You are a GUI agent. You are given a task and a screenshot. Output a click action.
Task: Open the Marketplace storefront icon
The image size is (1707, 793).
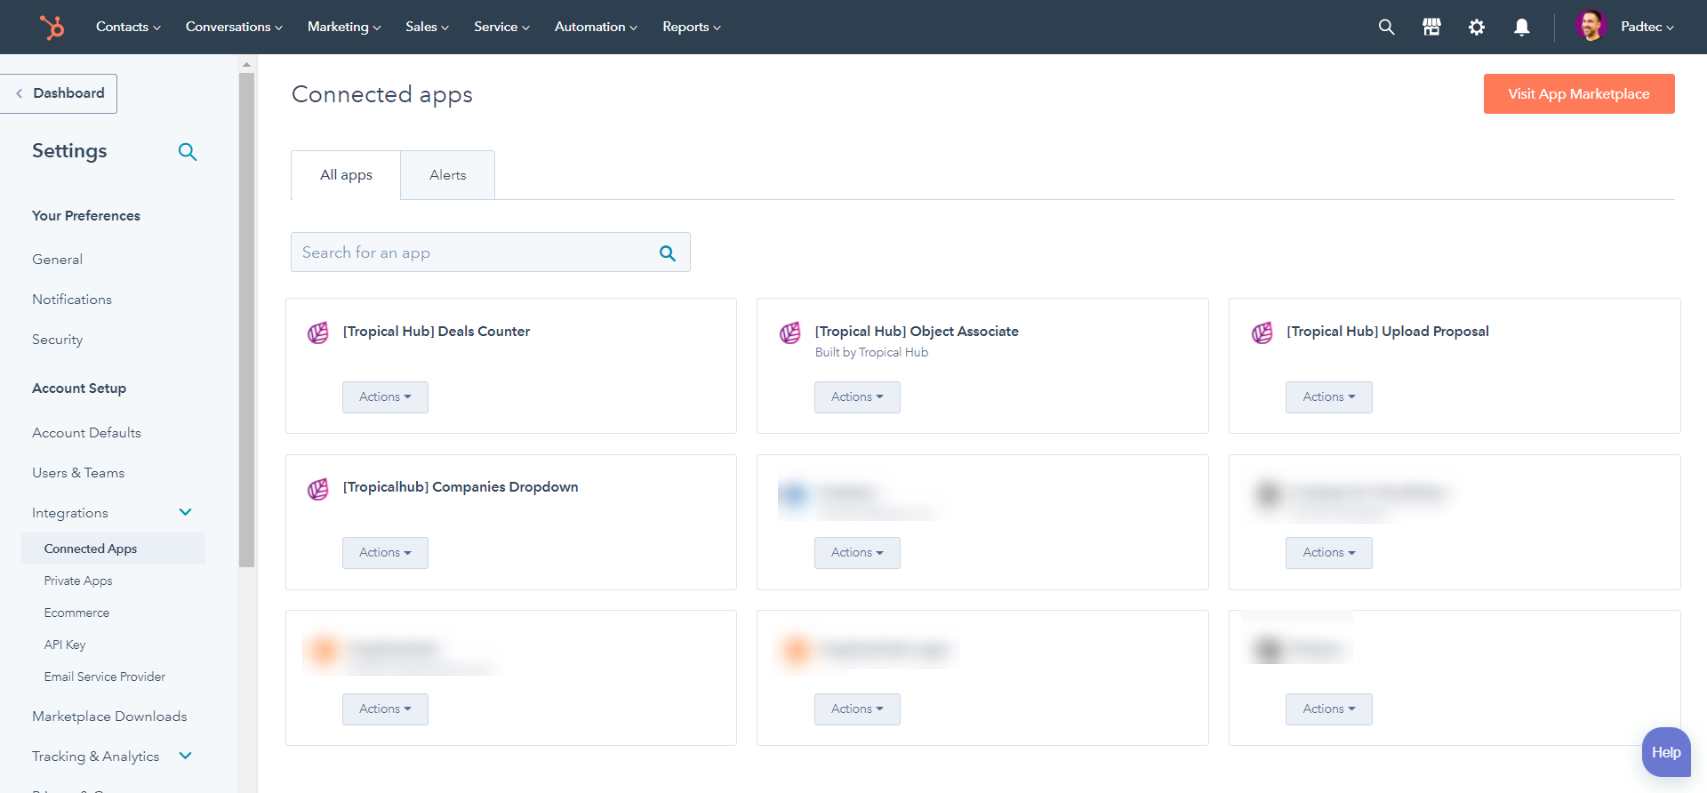coord(1432,27)
